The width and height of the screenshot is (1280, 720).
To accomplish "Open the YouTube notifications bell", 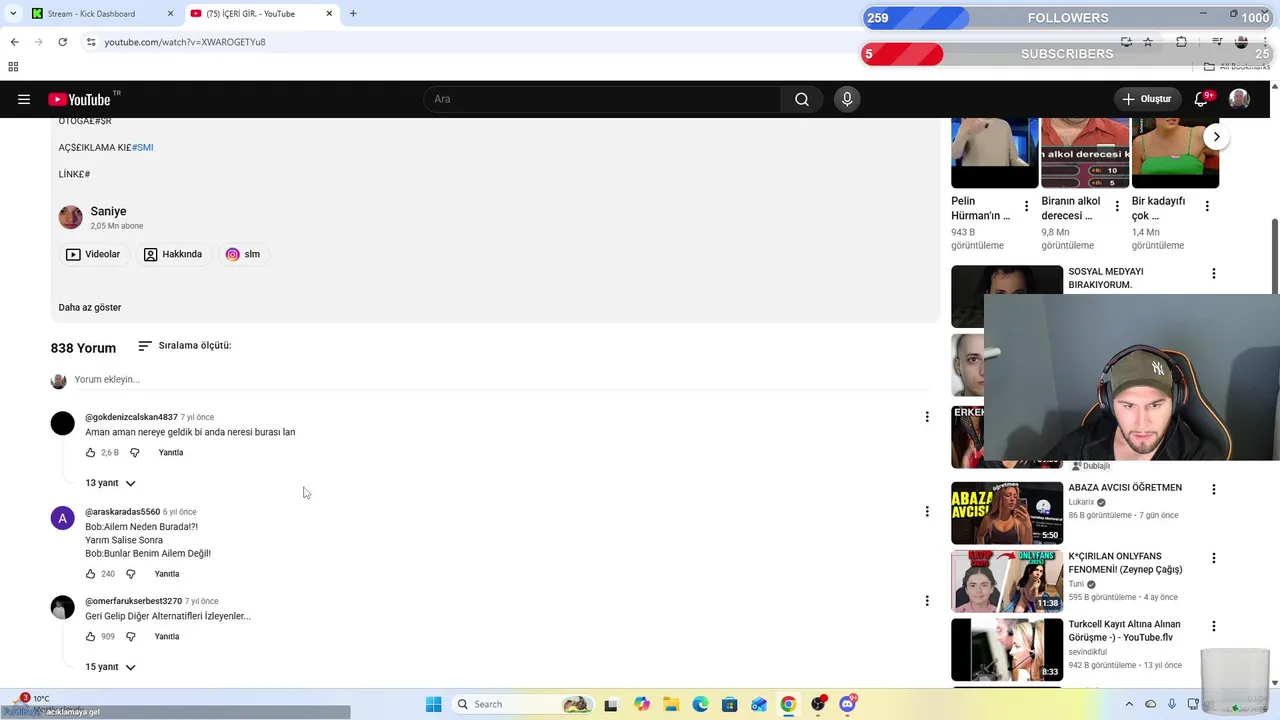I will pos(1203,99).
